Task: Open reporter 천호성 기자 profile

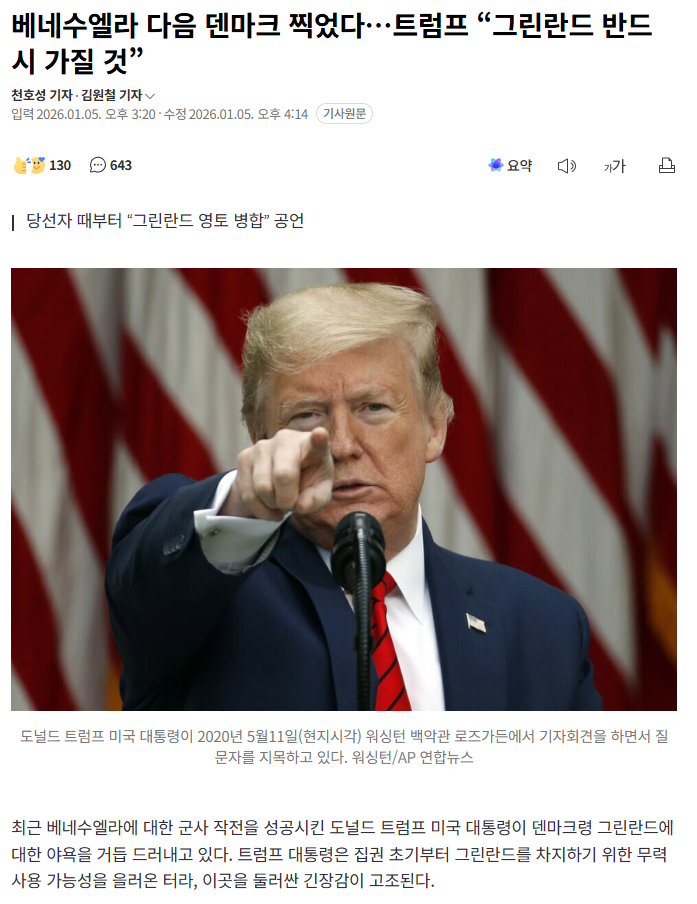Action: pyautogui.click(x=42, y=95)
